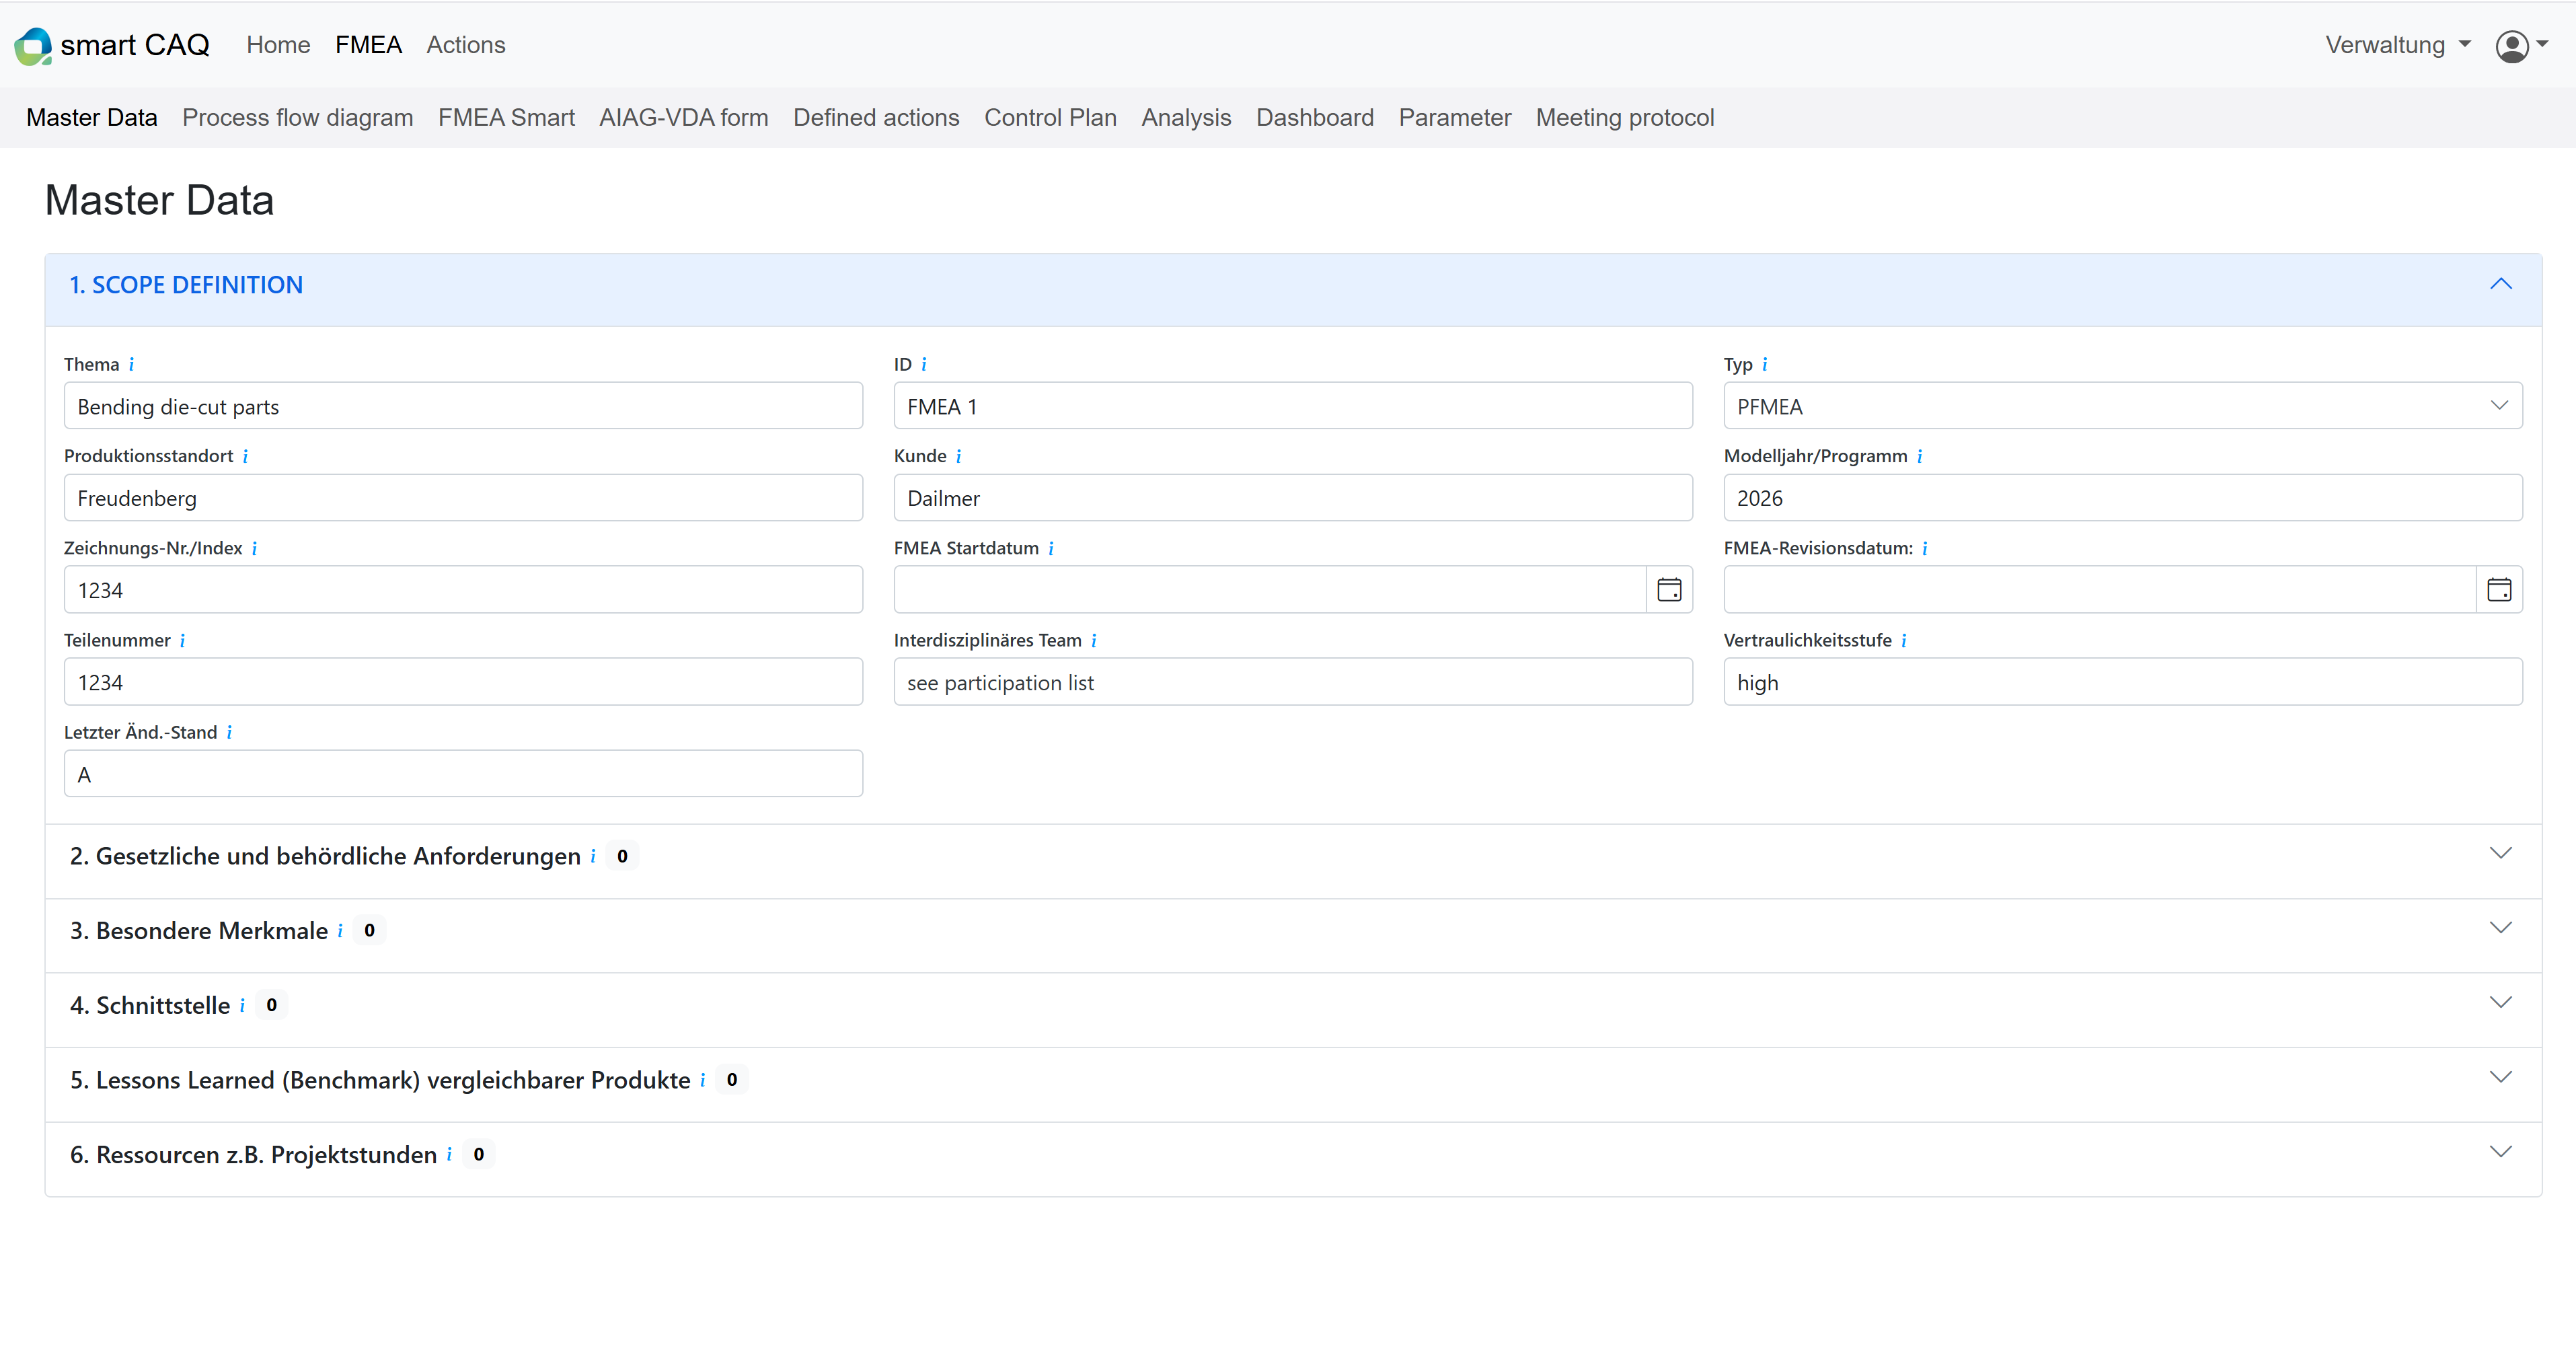
Task: Collapse the Scope Definition section
Action: coord(2501,284)
